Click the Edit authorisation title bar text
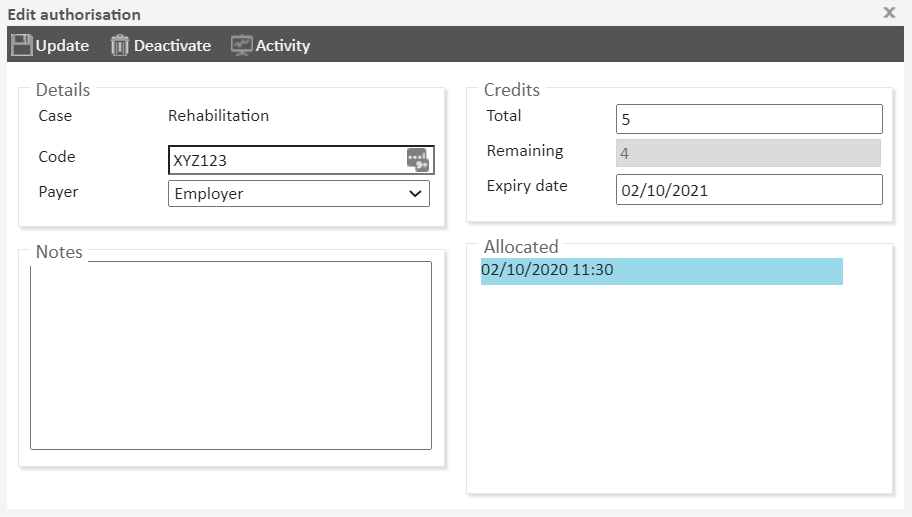 pos(74,14)
